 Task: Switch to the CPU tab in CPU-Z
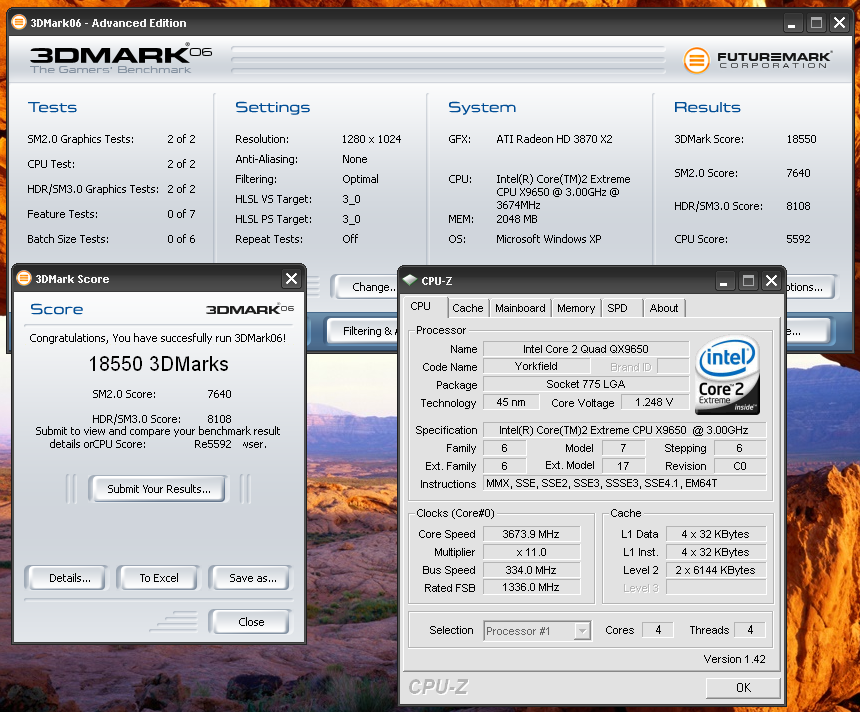coord(421,307)
